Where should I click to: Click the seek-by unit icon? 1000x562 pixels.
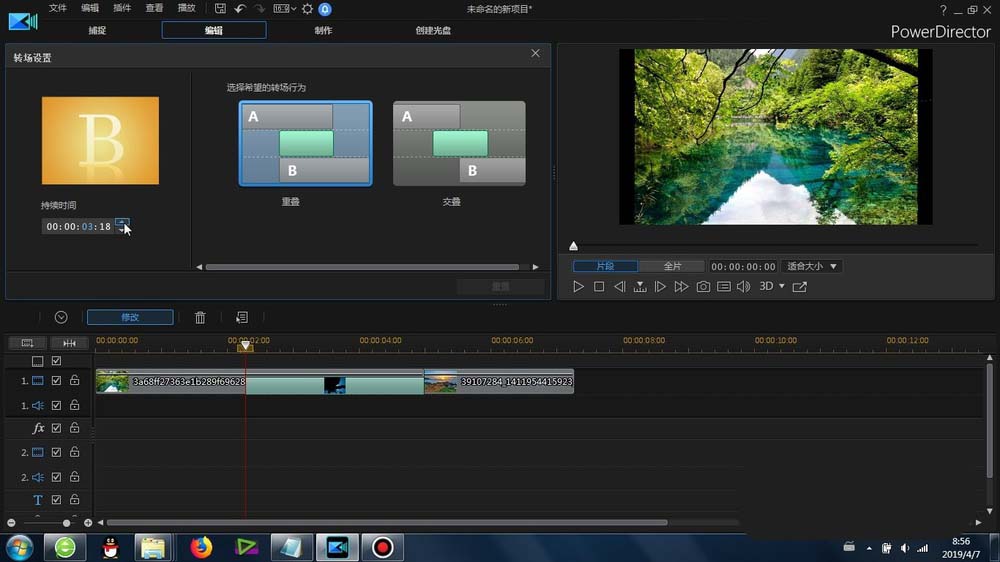(640, 287)
